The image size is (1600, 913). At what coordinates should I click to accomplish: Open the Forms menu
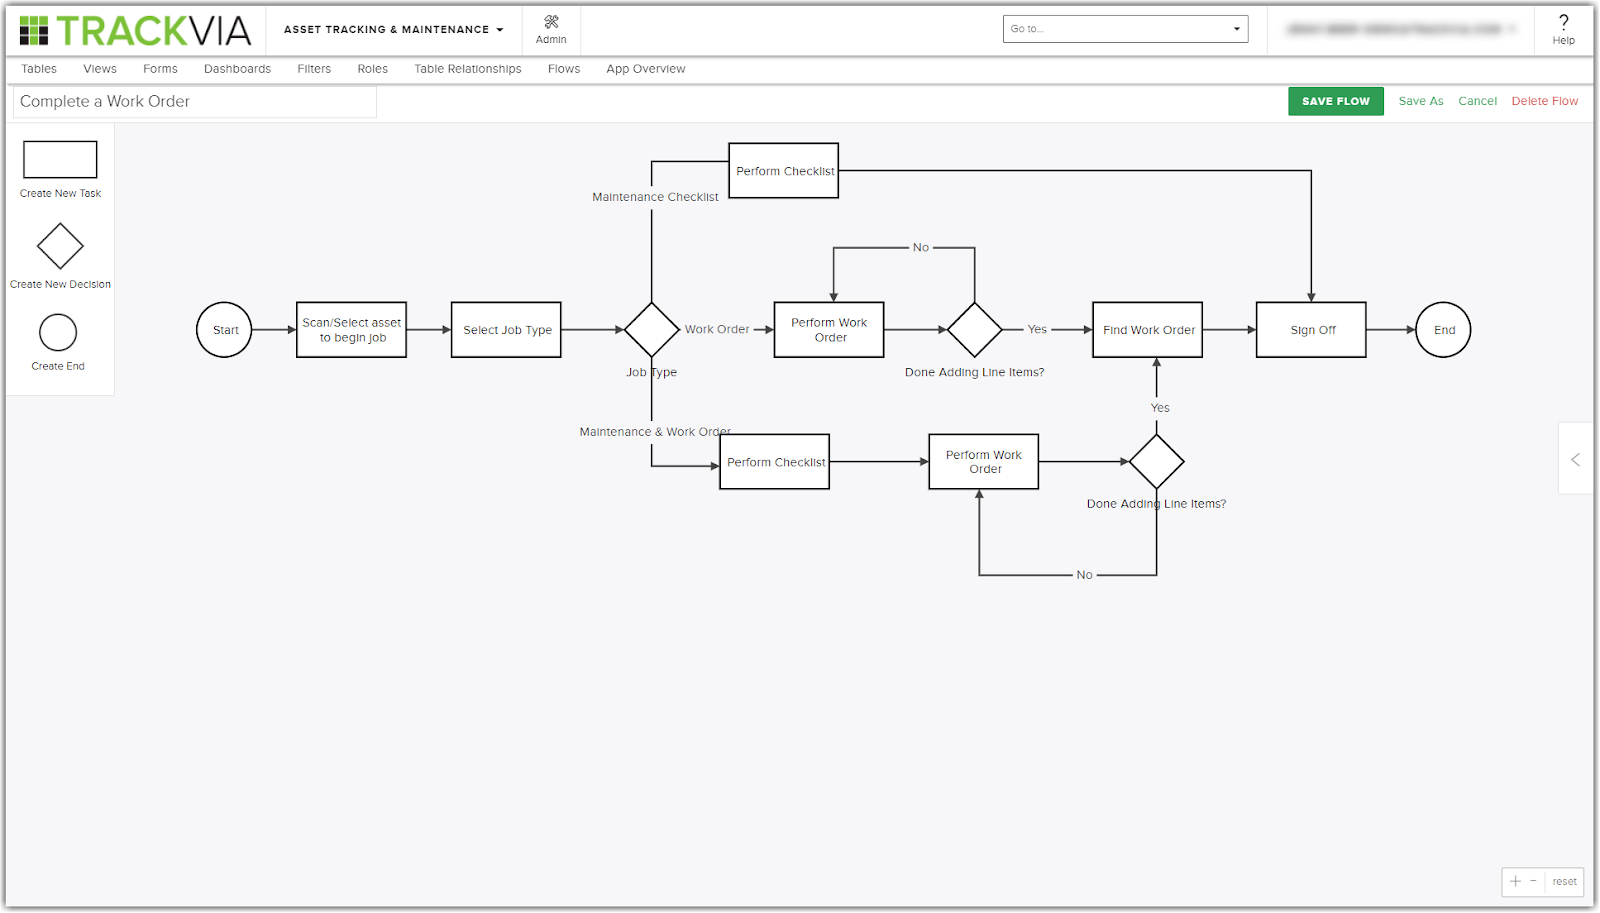coord(160,69)
